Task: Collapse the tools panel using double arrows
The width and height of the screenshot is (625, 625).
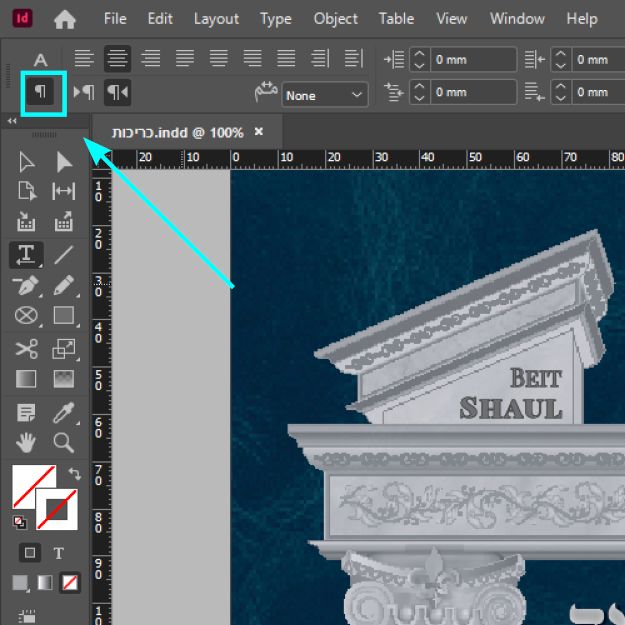Action: pyautogui.click(x=12, y=121)
